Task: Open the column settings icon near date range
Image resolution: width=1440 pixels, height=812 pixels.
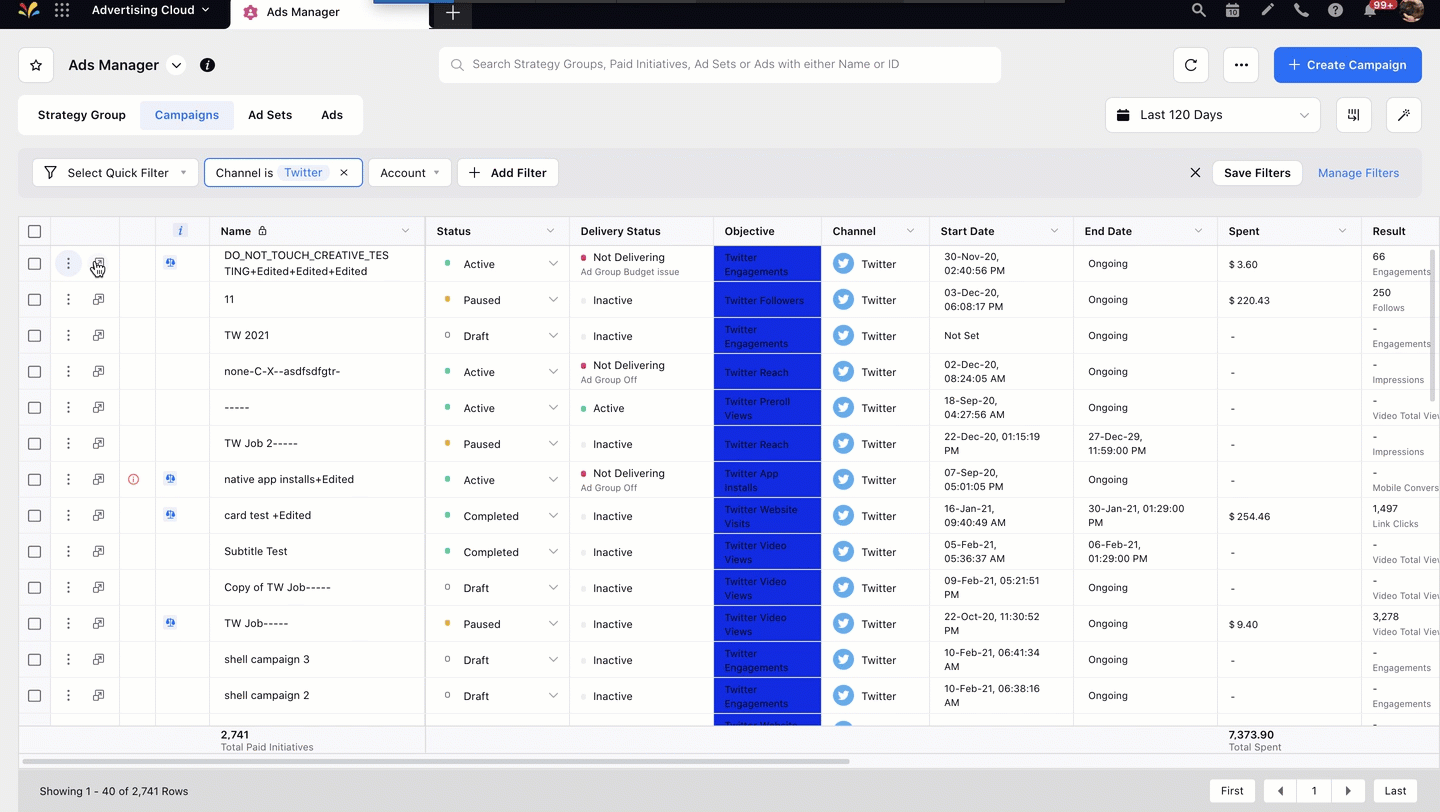Action: (x=1353, y=115)
